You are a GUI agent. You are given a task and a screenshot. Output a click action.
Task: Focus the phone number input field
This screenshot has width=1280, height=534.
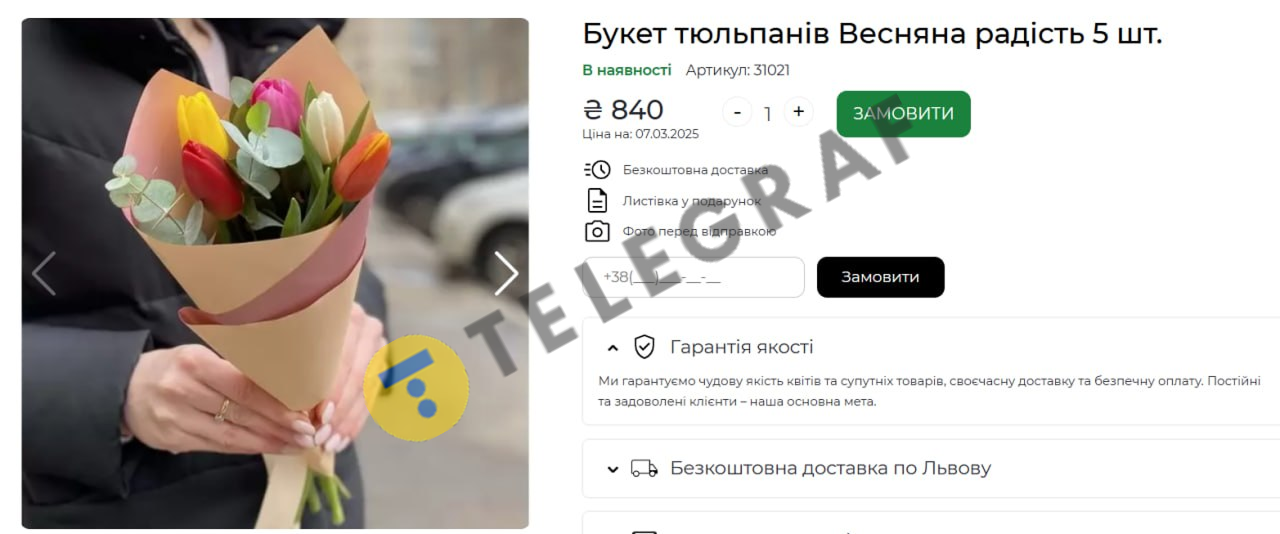(x=694, y=277)
